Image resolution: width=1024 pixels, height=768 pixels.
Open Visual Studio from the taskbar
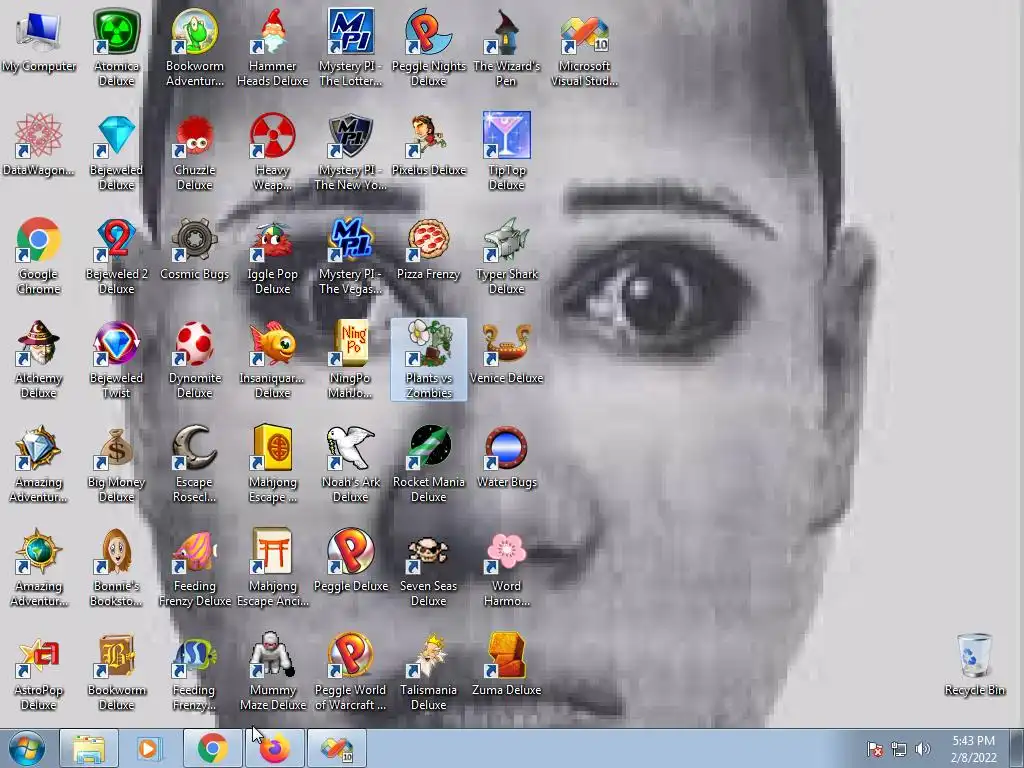click(x=337, y=748)
